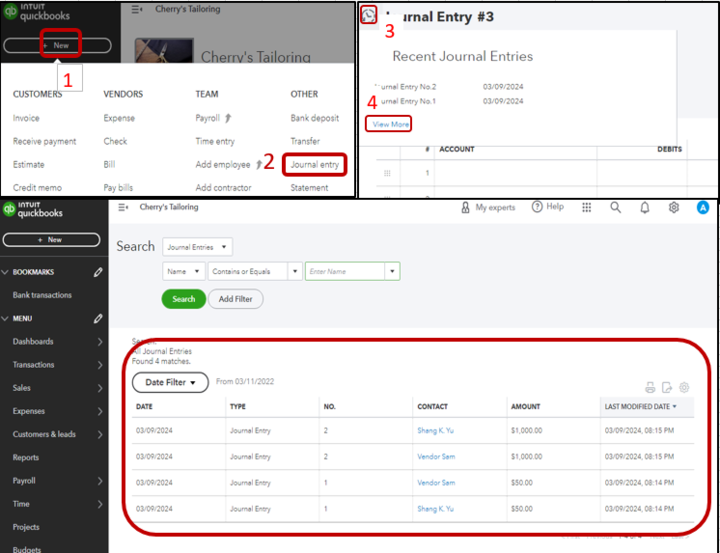Open the notifications bell
Screen dimensions: 720x553
[x=645, y=208]
